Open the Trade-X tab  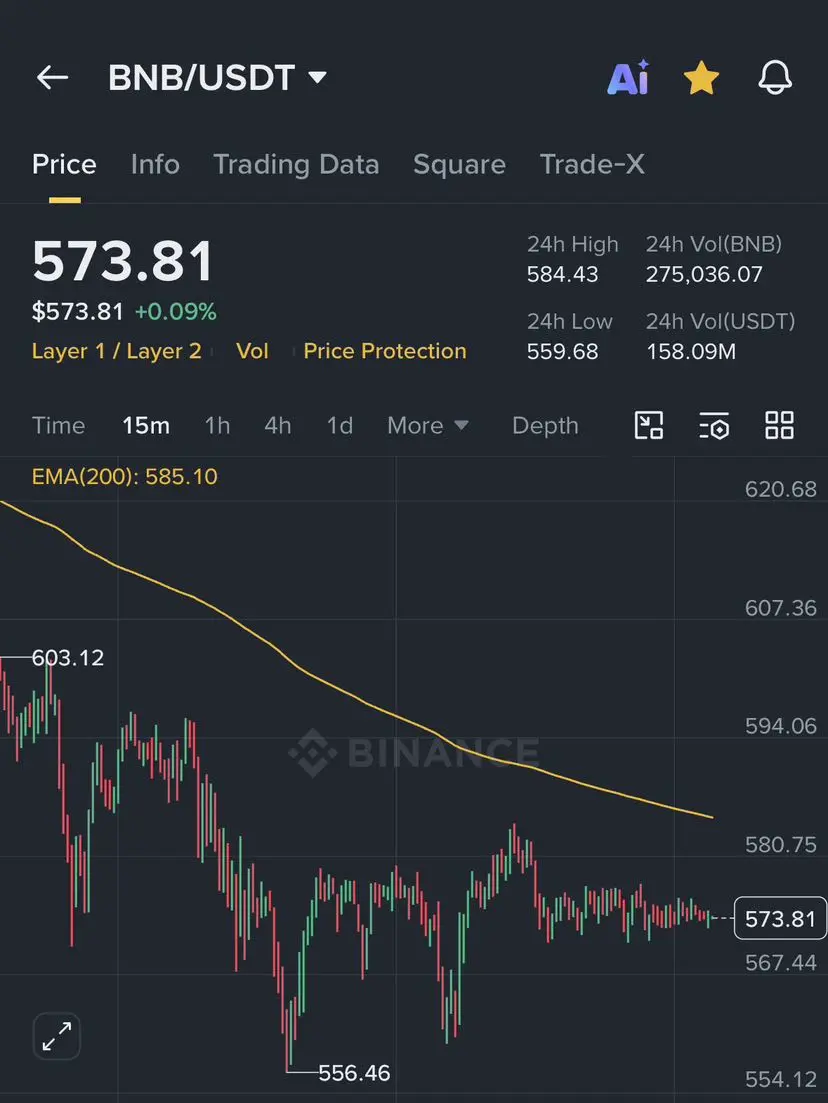point(592,165)
